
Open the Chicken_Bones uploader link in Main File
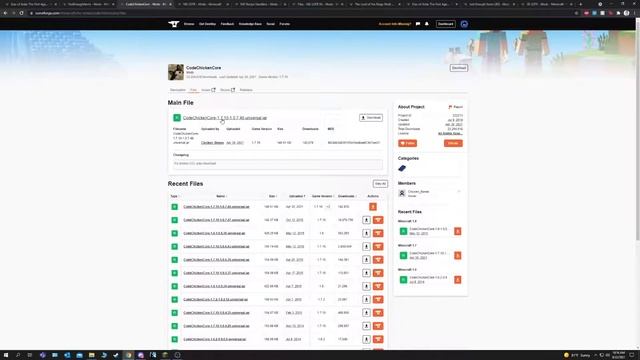(212, 143)
